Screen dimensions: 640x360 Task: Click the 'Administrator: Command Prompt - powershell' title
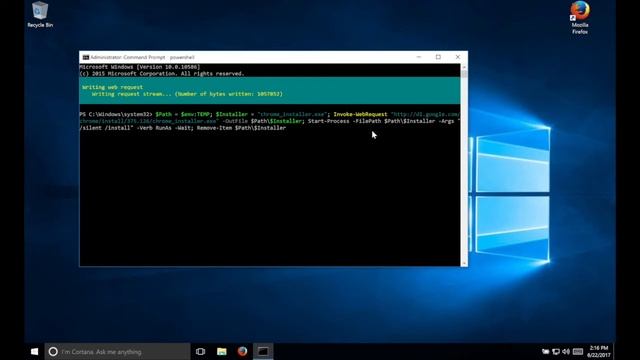pyautogui.click(x=142, y=57)
